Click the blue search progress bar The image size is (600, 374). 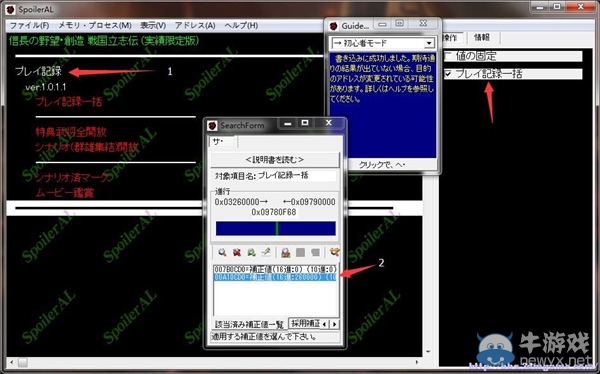[x=276, y=229]
